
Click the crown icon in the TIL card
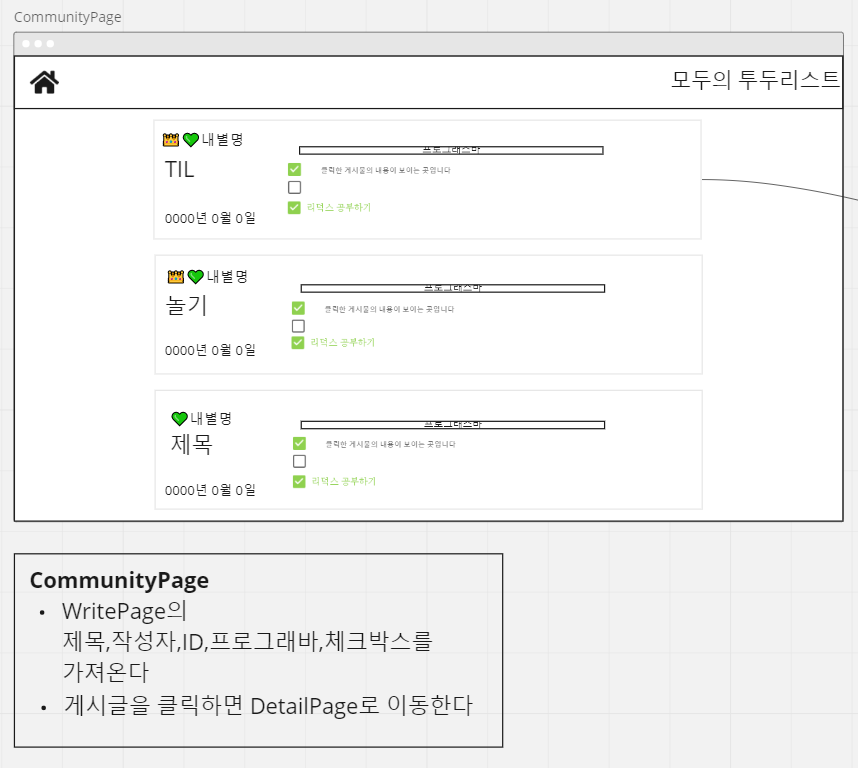(171, 140)
